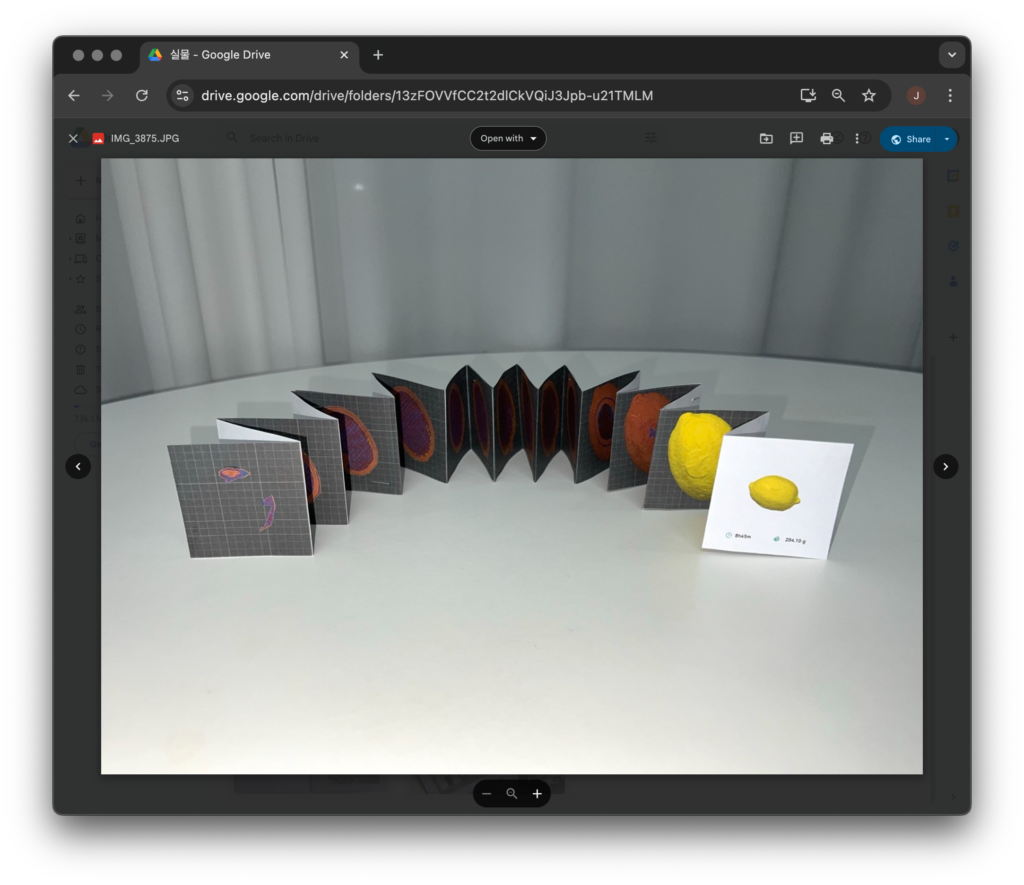1024x885 pixels.
Task: Zoom out with the minus button
Action: [x=487, y=794]
